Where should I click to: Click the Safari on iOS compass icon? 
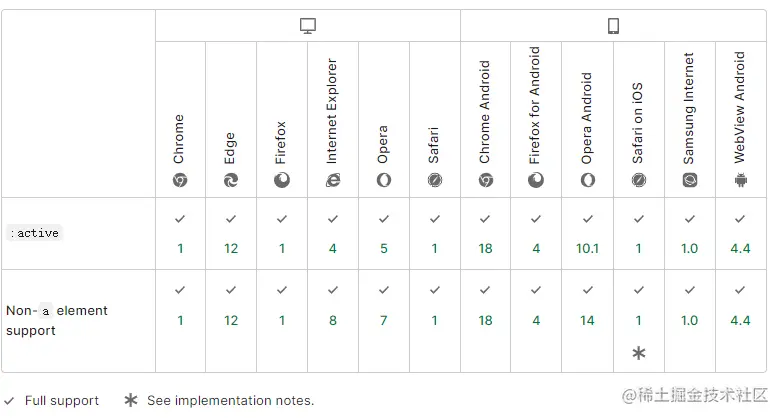click(638, 181)
